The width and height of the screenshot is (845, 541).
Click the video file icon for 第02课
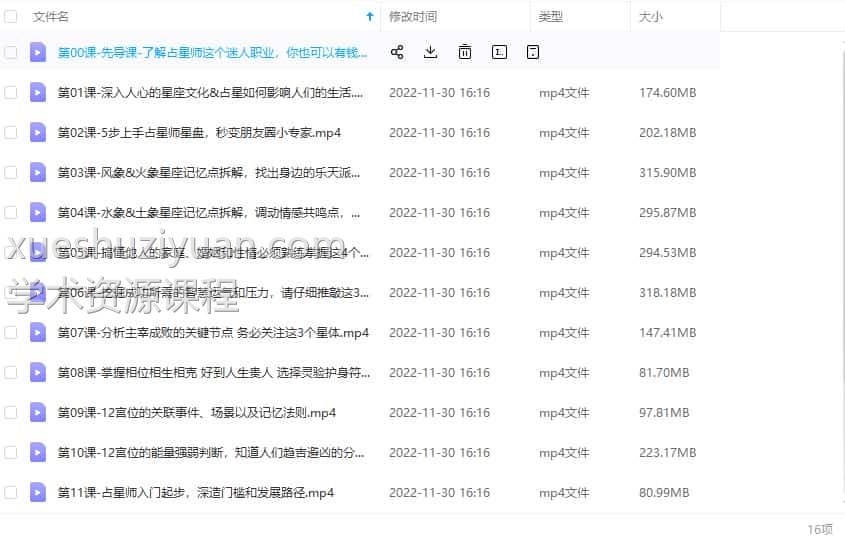coord(38,132)
